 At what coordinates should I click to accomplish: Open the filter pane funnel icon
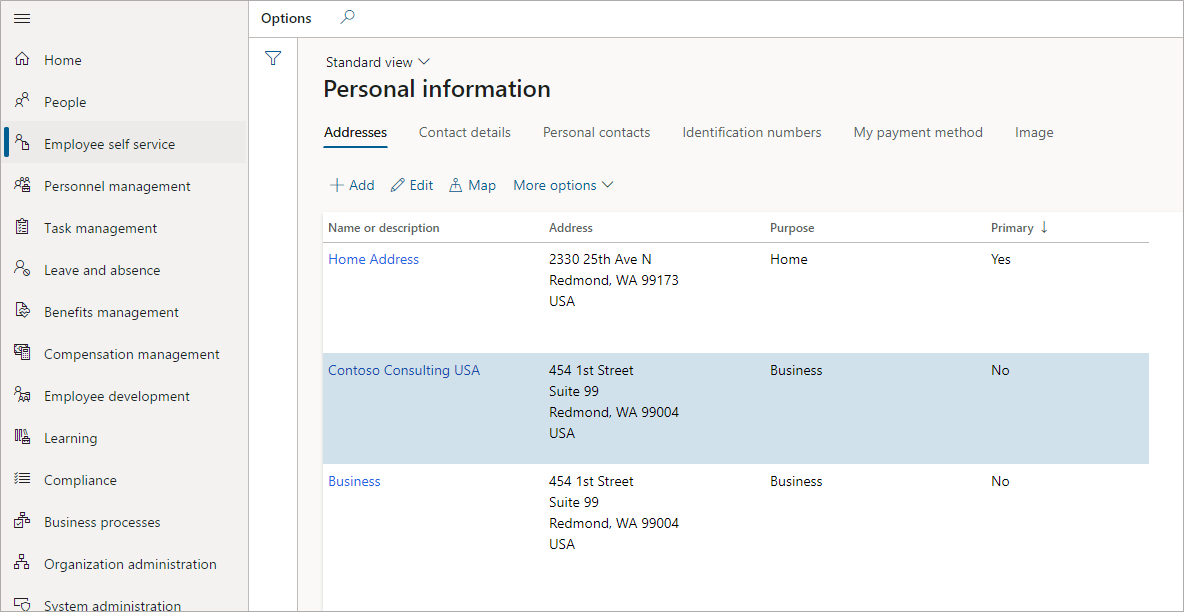click(x=273, y=58)
